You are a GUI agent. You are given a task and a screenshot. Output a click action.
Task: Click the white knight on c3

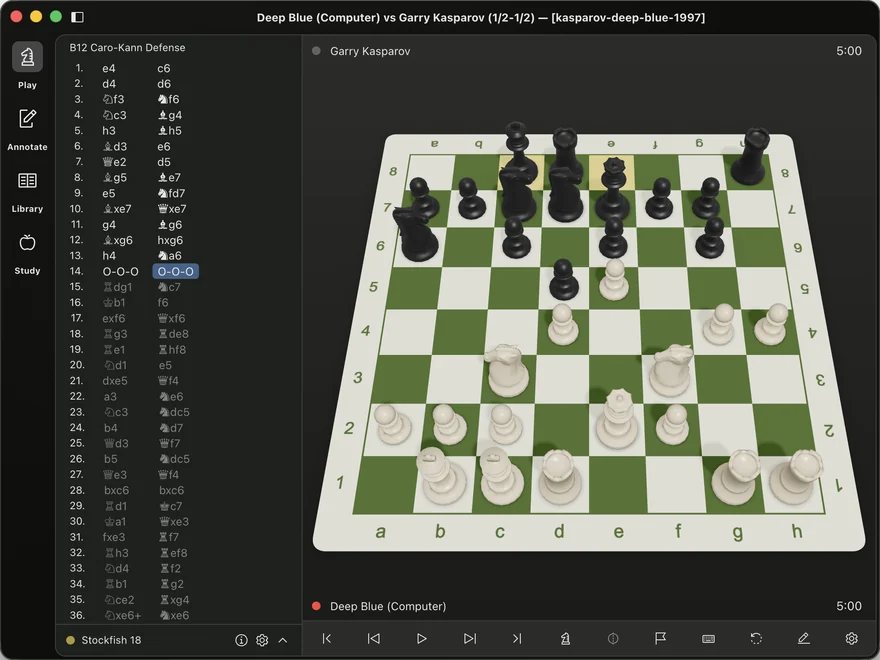click(x=506, y=370)
